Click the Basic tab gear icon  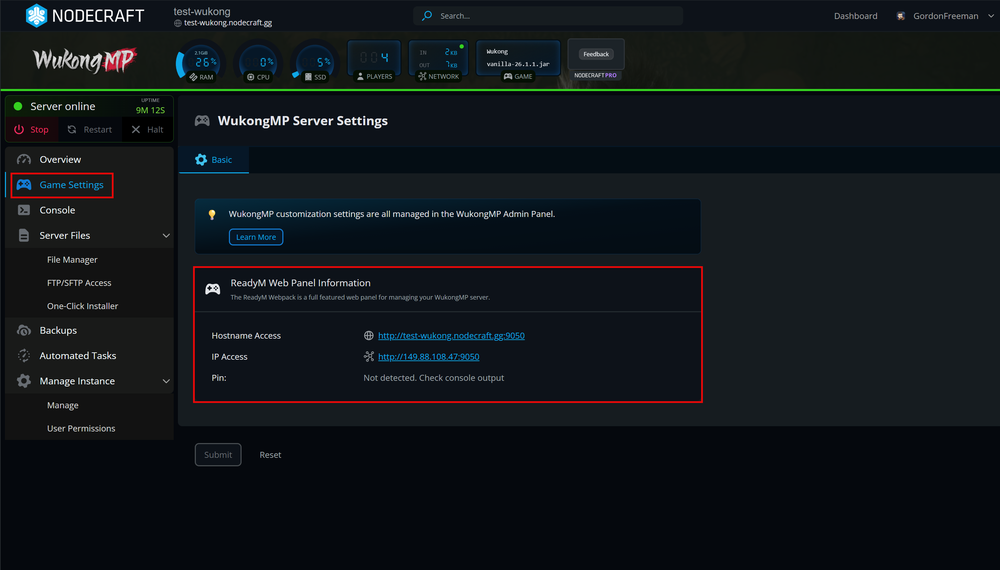(x=201, y=159)
